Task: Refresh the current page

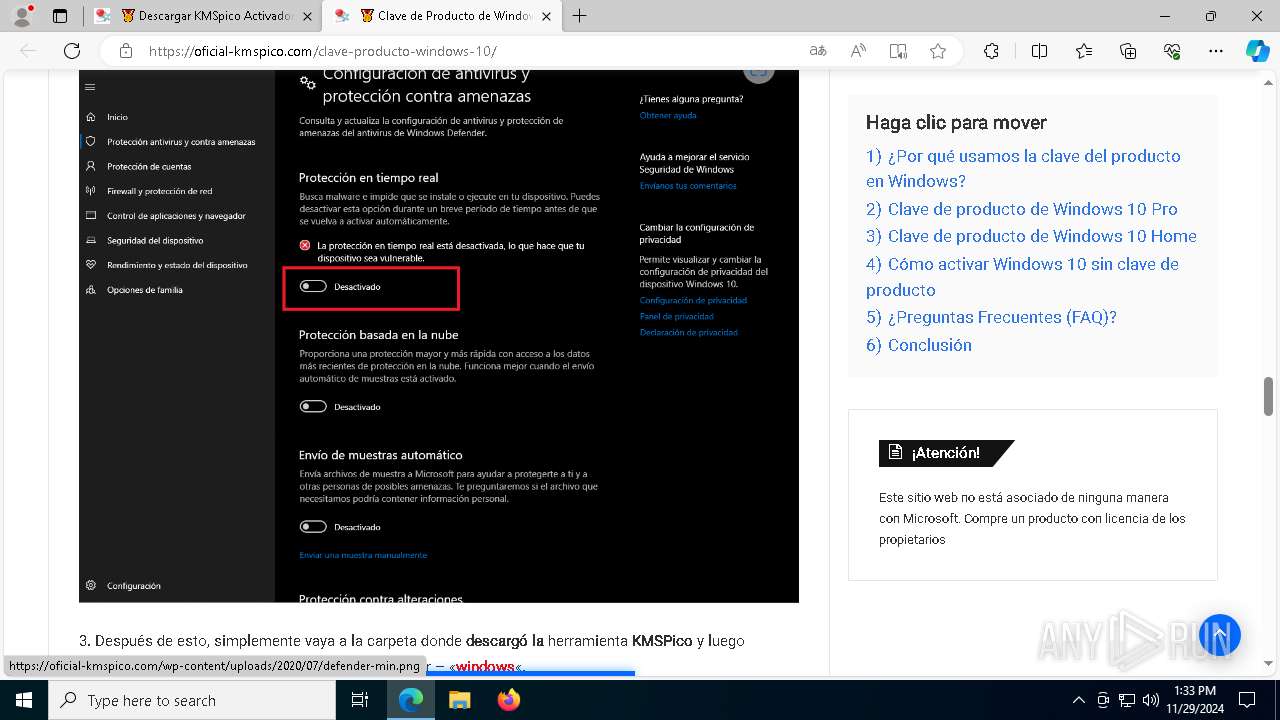Action: pyautogui.click(x=72, y=51)
